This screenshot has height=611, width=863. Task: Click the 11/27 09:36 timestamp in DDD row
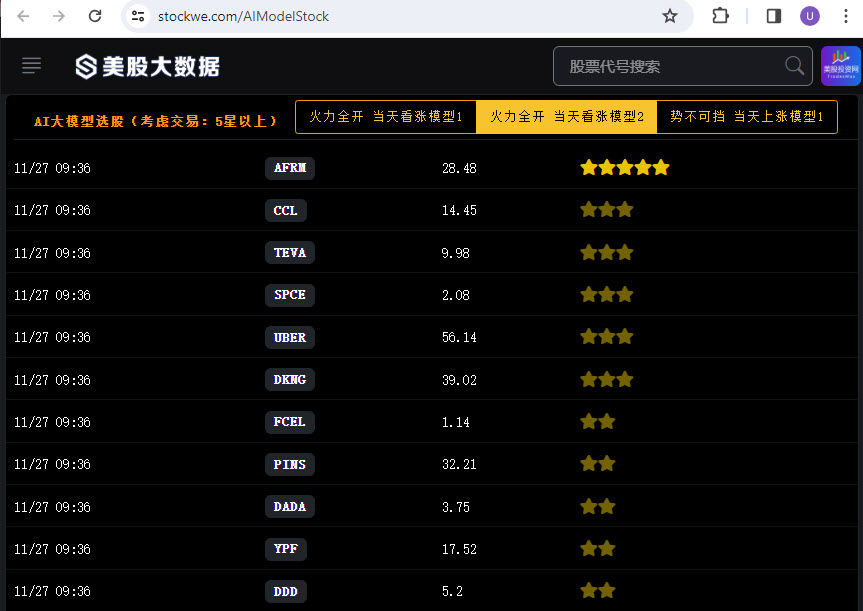52,592
